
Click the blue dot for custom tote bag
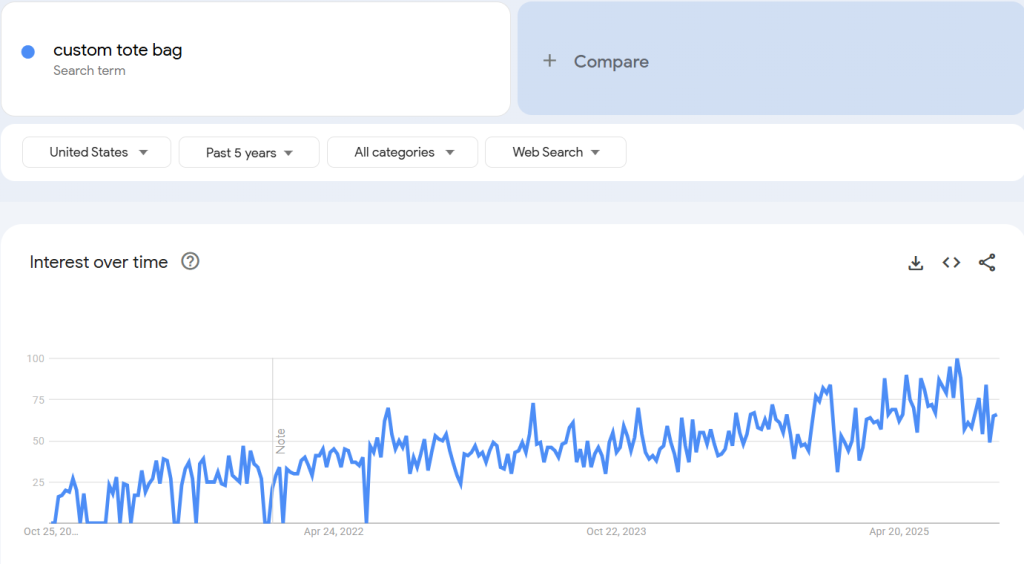coord(28,52)
